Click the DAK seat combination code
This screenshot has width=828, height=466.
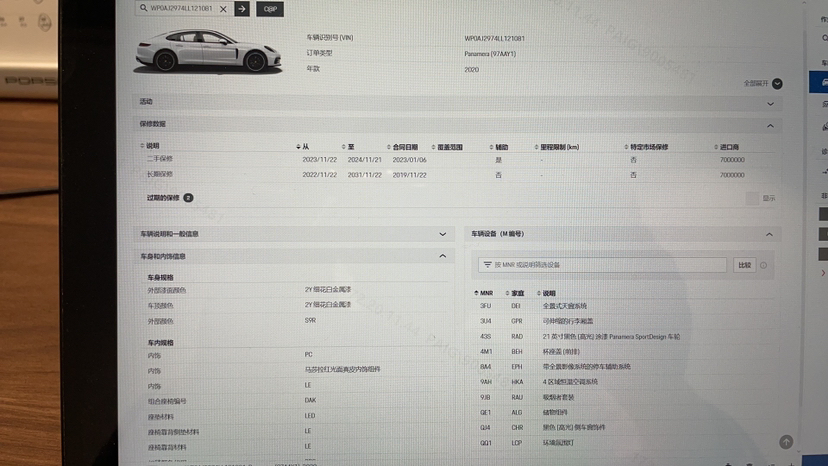pos(310,400)
